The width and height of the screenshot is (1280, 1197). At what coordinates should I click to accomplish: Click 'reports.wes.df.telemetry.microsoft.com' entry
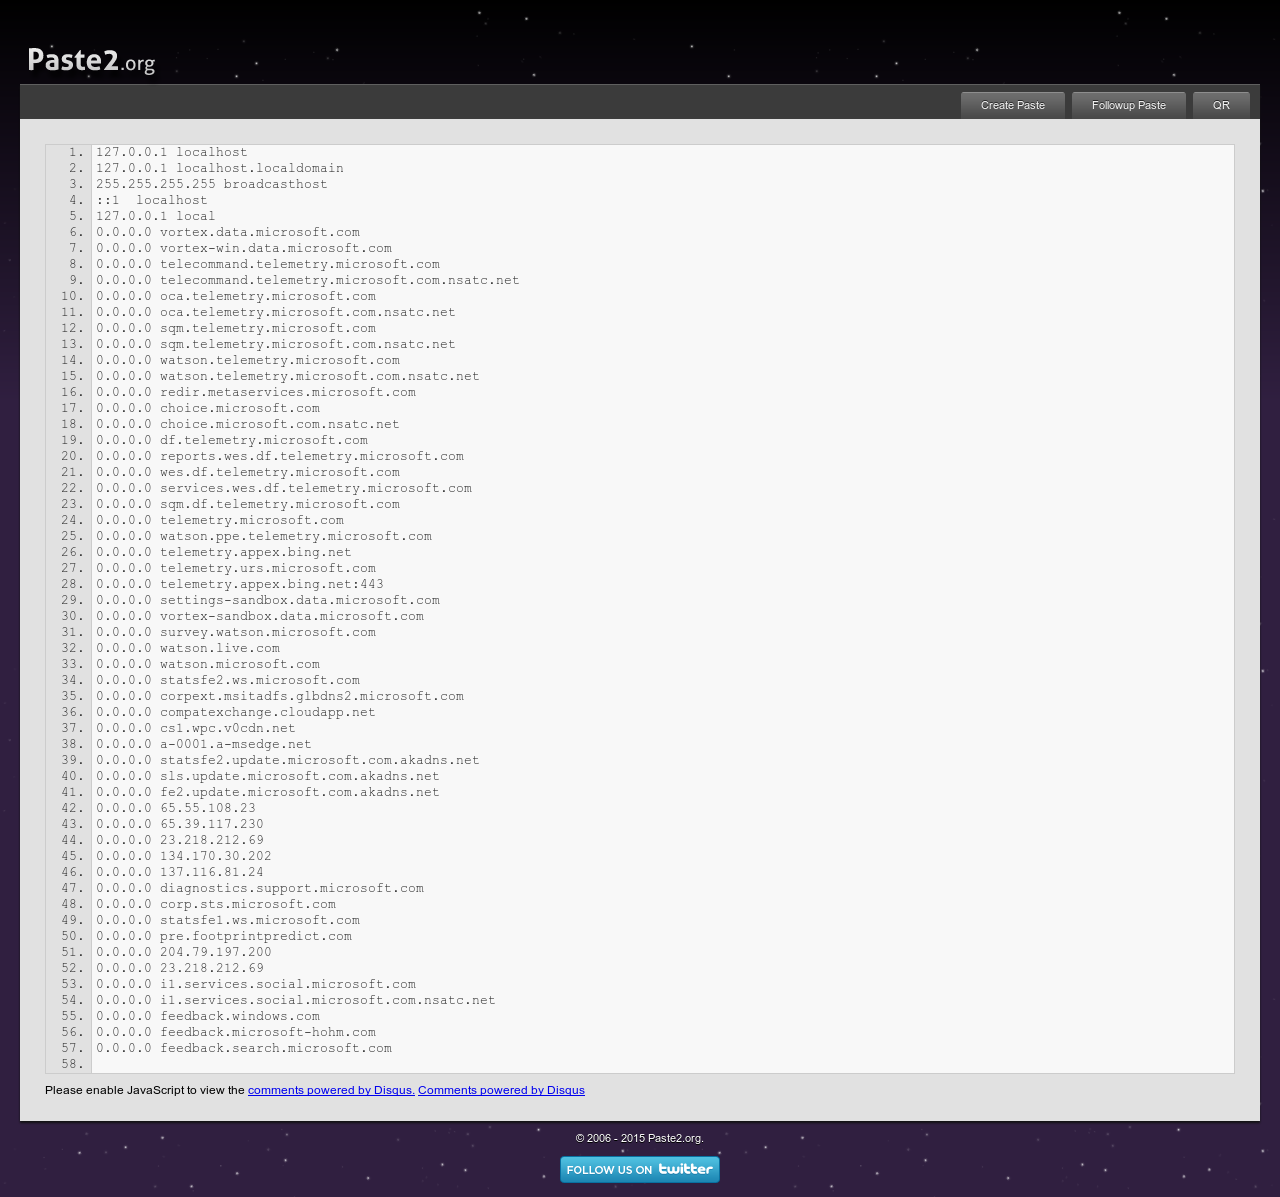click(312, 456)
